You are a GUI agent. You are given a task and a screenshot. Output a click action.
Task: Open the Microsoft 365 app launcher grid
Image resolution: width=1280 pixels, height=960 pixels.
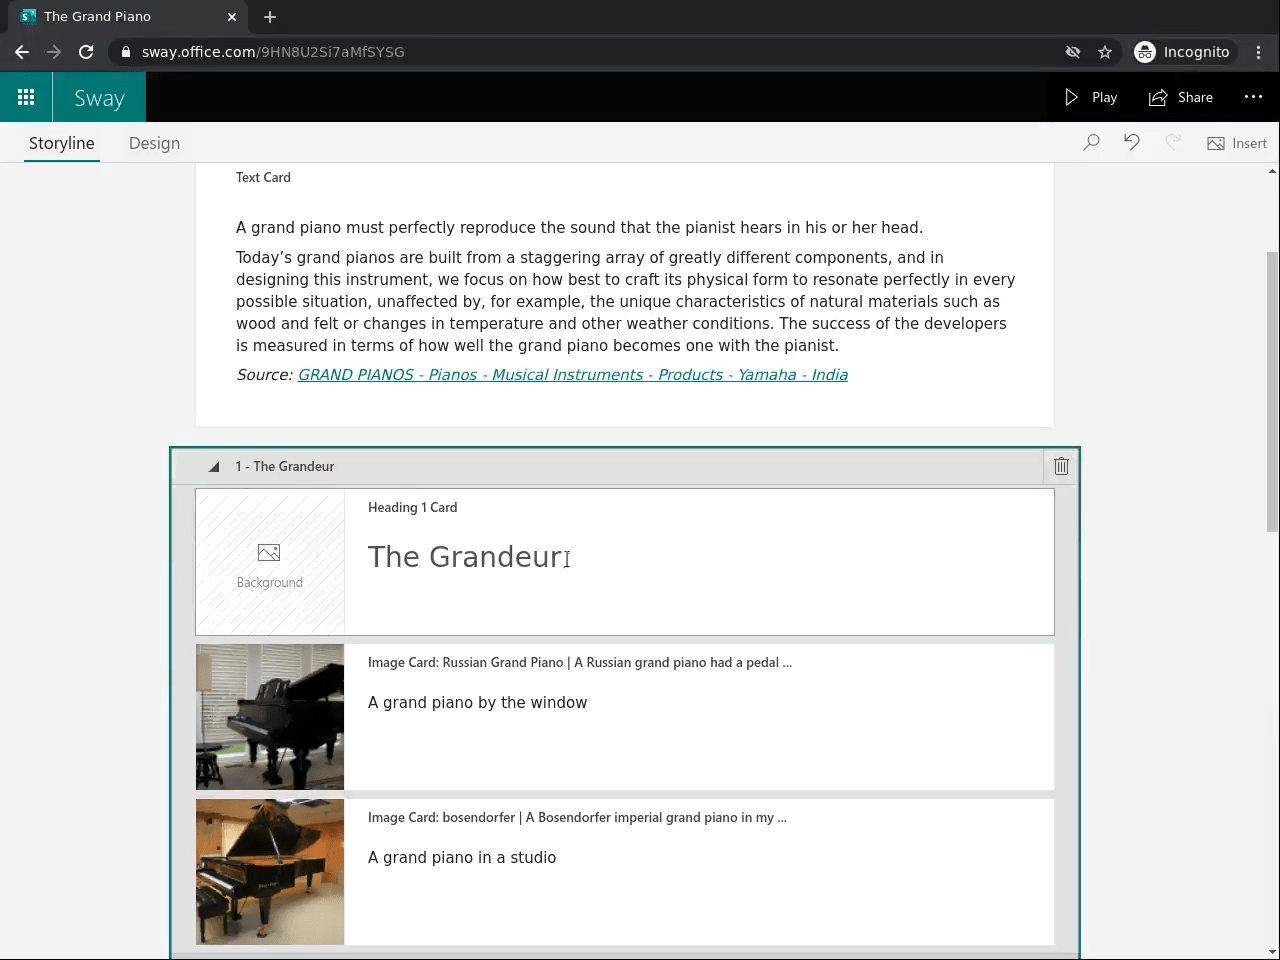click(26, 97)
